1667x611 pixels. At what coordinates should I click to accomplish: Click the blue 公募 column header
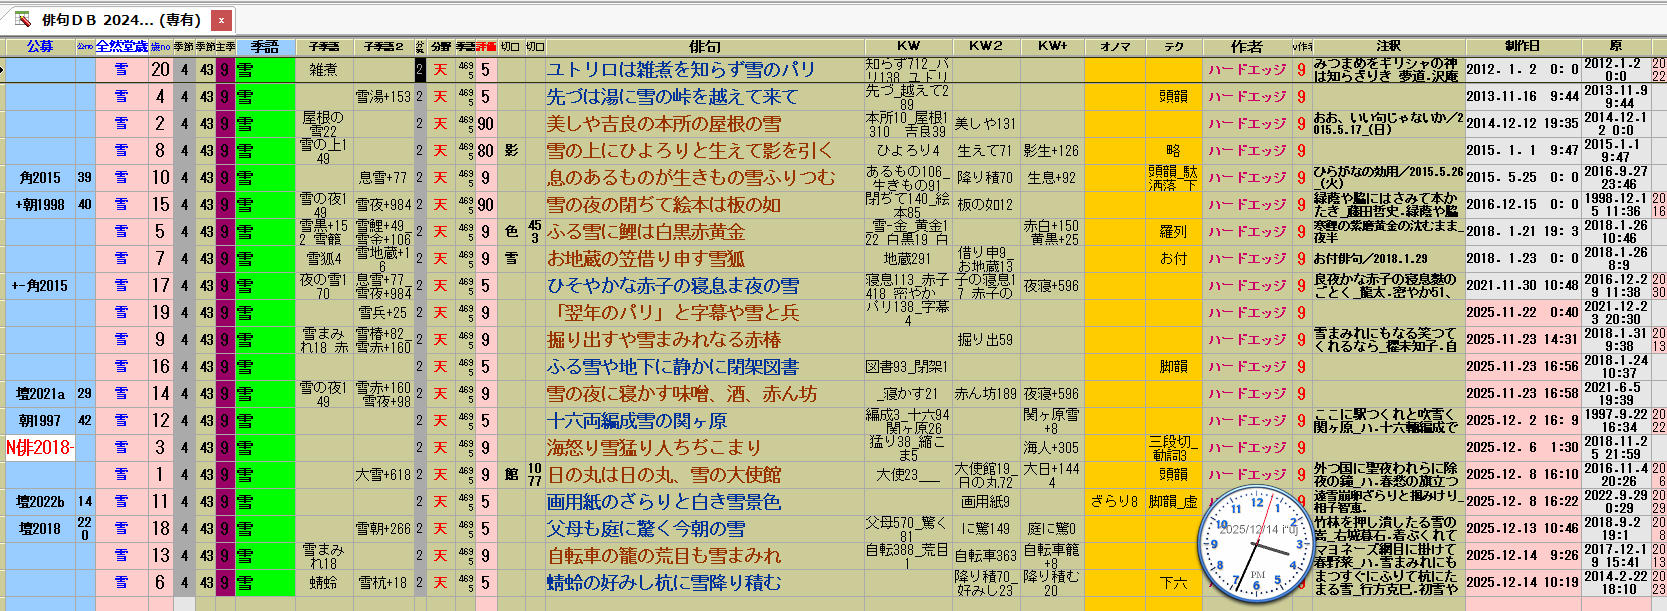(40, 47)
